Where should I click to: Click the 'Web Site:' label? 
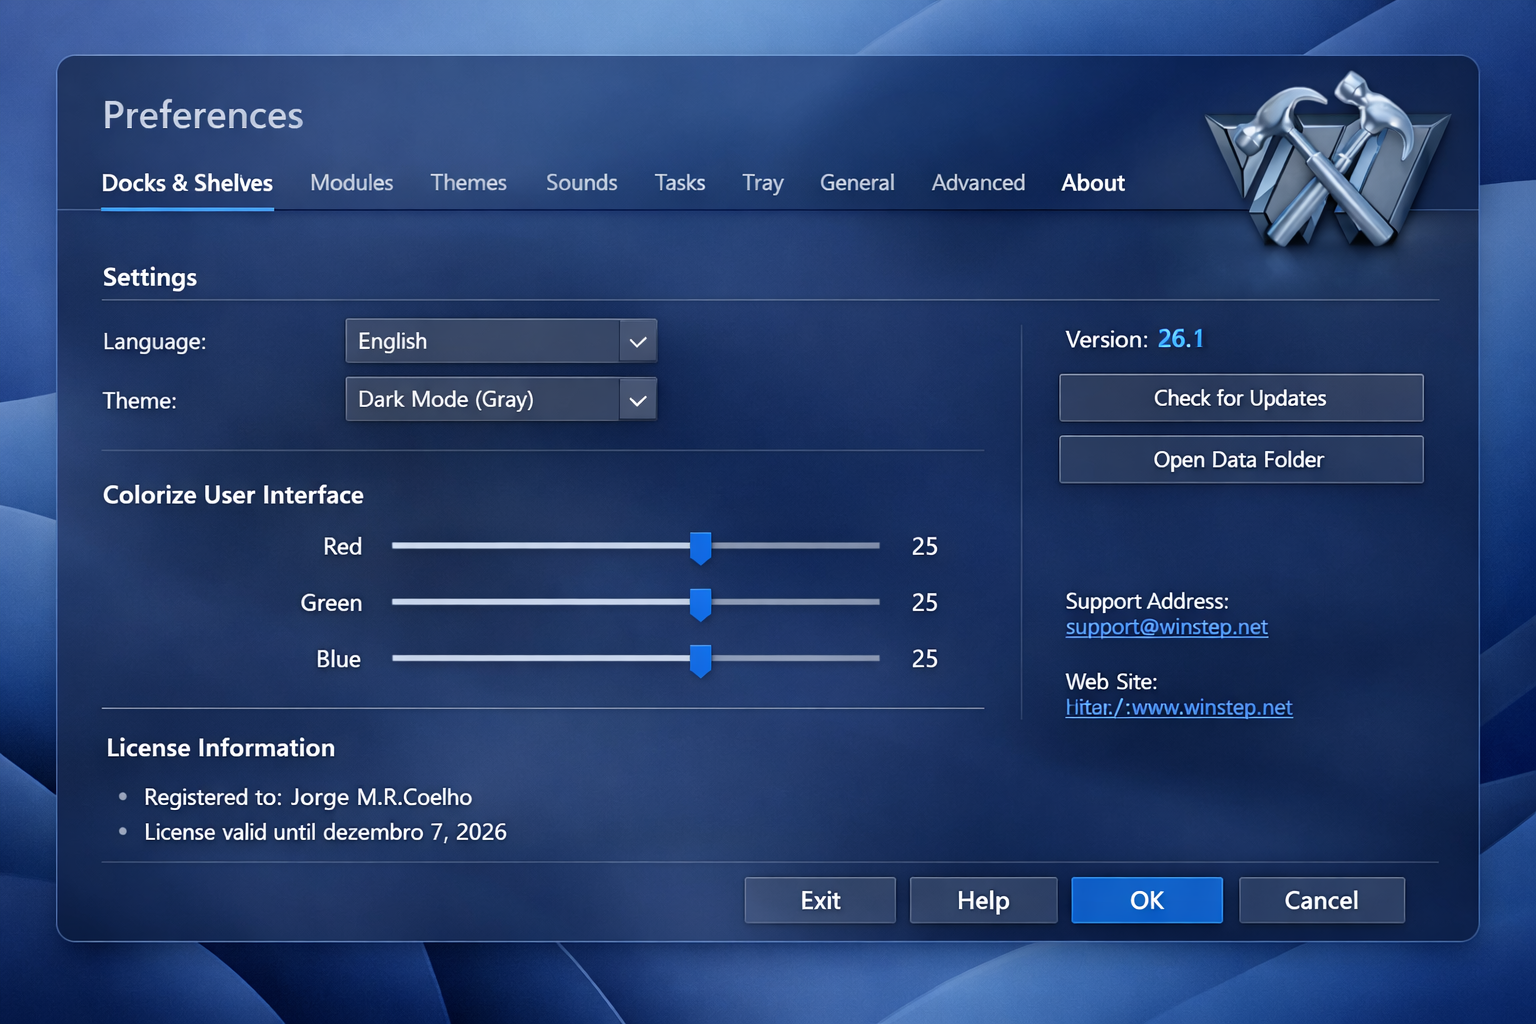[x=1111, y=682]
